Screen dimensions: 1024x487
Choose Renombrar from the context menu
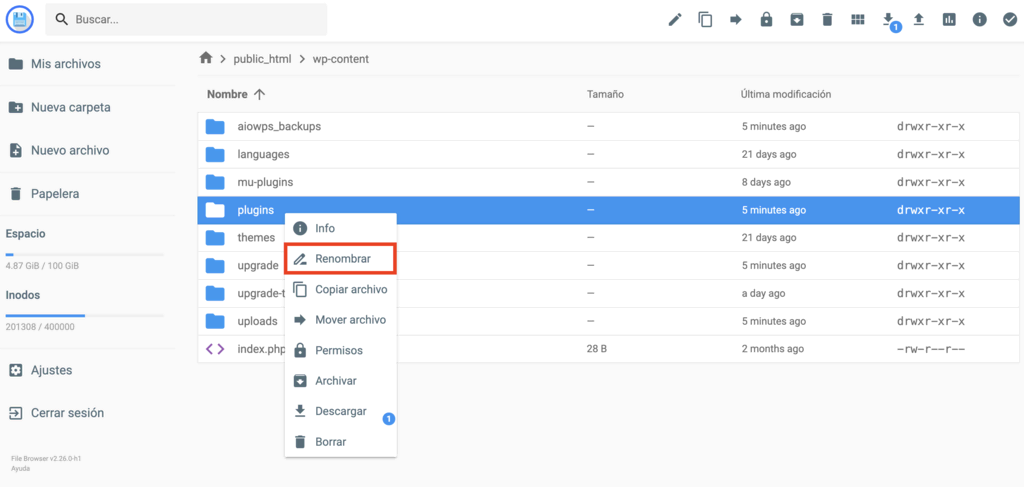coord(342,258)
